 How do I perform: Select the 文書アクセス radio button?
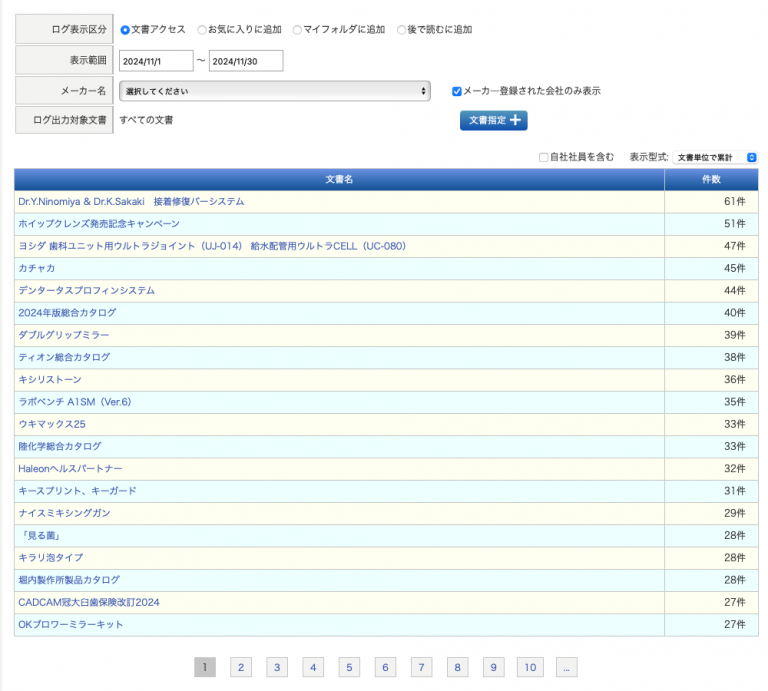[x=125, y=30]
